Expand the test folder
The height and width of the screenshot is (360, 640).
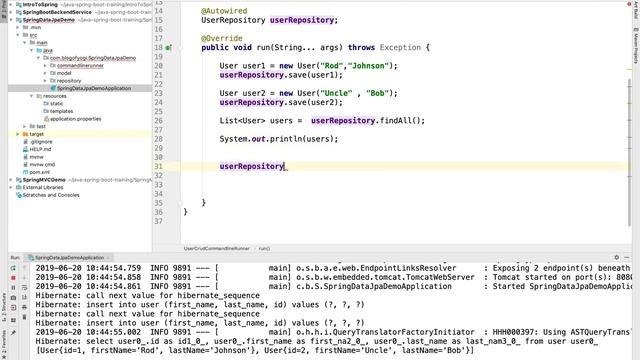click(x=25, y=127)
